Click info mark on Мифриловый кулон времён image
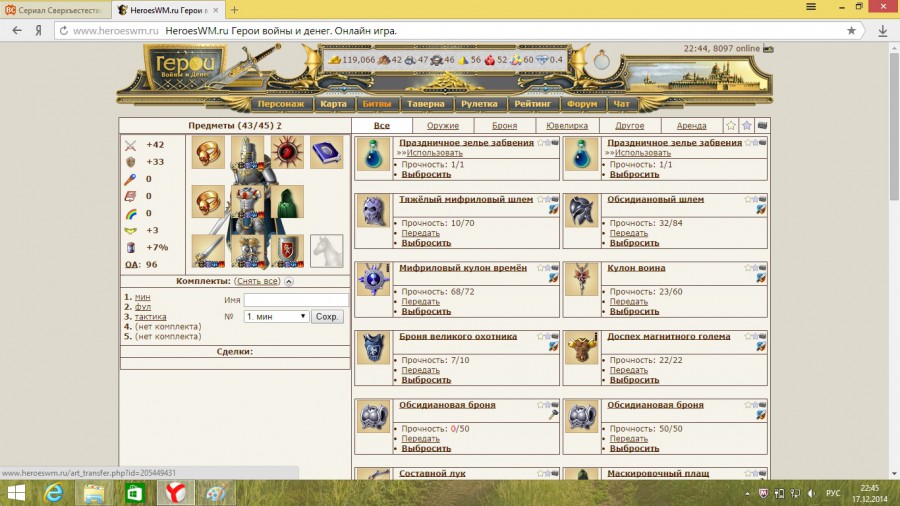 pos(388,267)
